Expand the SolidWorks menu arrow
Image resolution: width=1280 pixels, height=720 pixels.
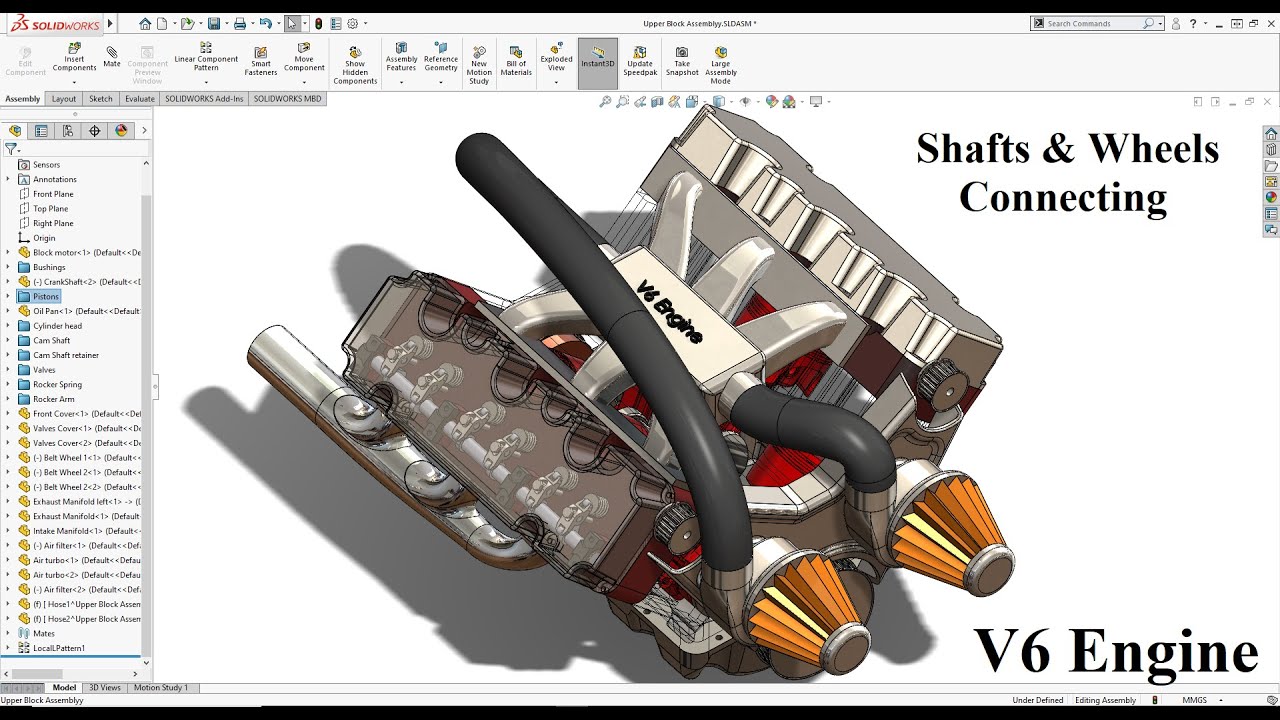click(110, 22)
